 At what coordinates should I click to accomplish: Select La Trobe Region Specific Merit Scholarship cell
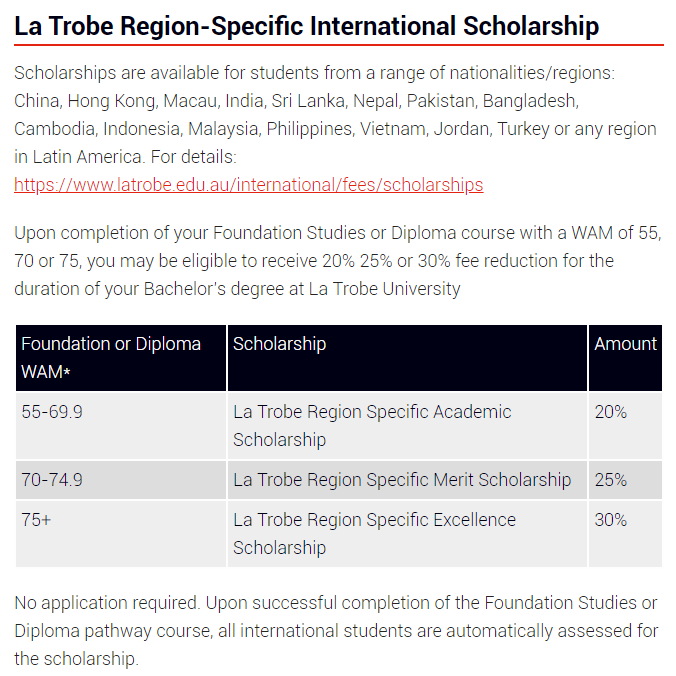[407, 480]
